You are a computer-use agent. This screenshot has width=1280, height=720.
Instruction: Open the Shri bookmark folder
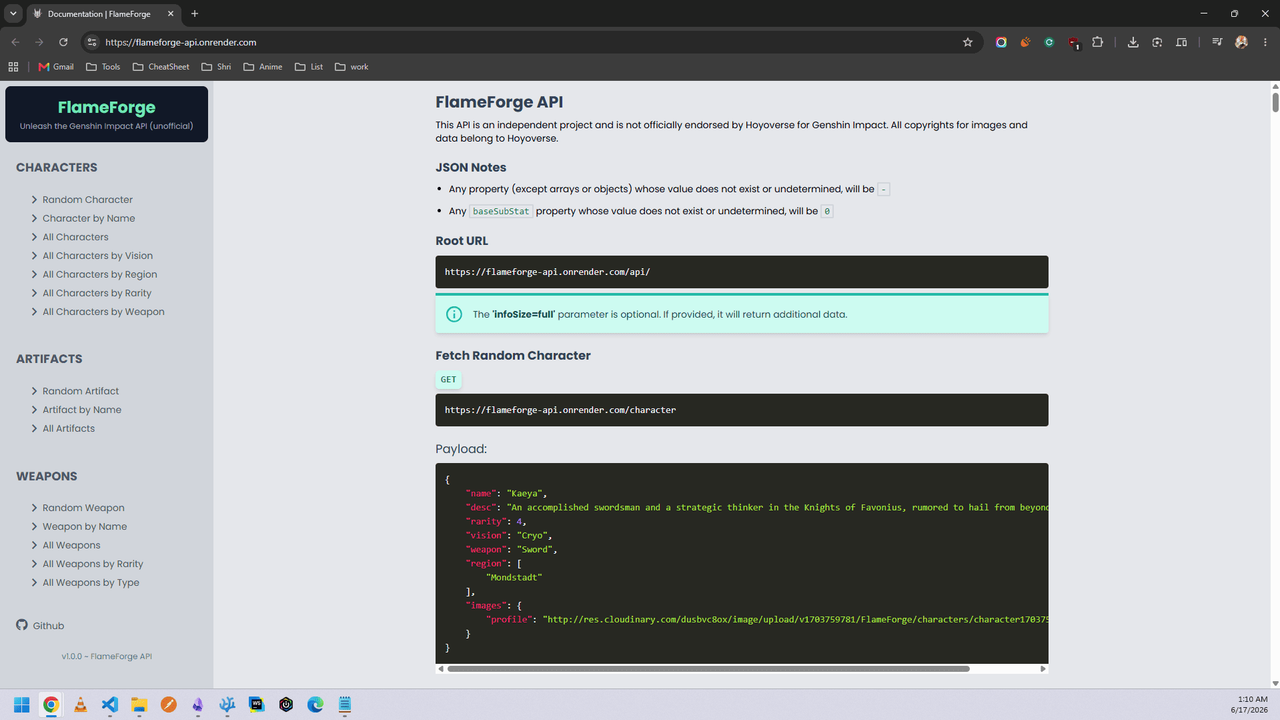[216, 67]
